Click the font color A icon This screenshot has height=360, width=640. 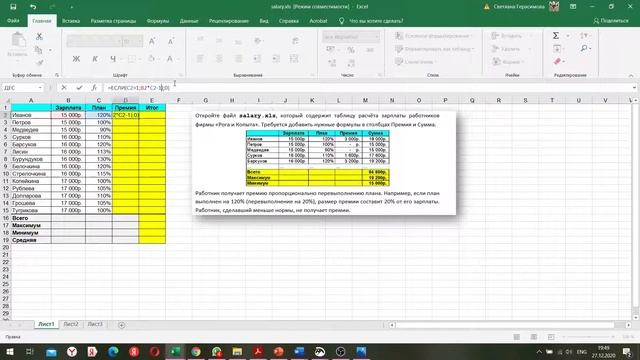170,59
